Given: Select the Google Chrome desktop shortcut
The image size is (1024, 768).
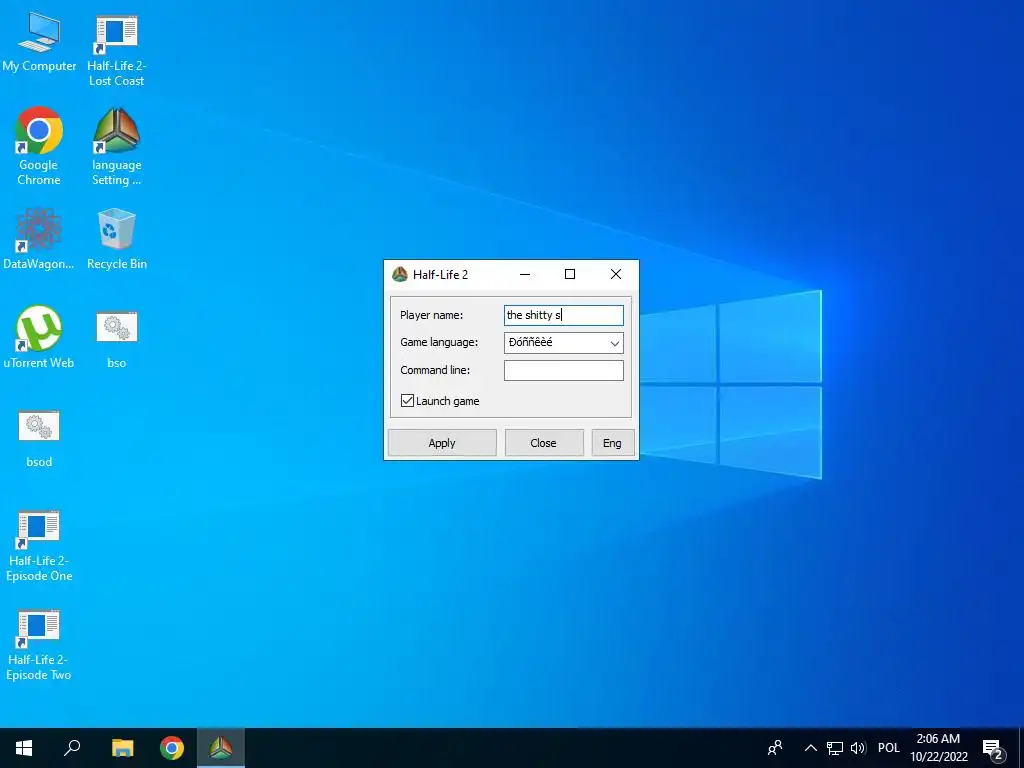Looking at the screenshot, I should click(x=39, y=145).
